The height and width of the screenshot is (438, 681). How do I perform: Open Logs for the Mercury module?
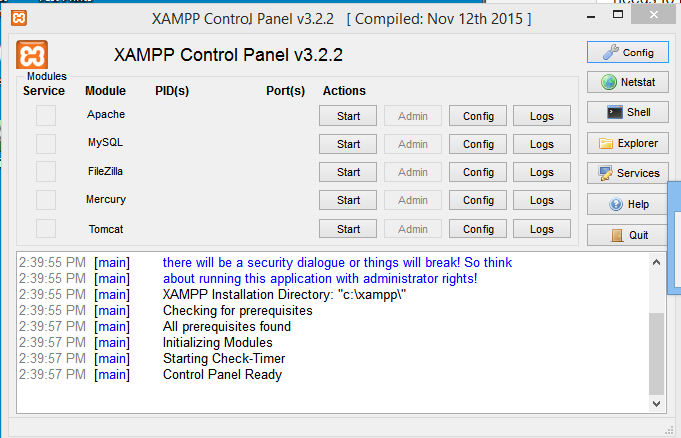pos(542,200)
